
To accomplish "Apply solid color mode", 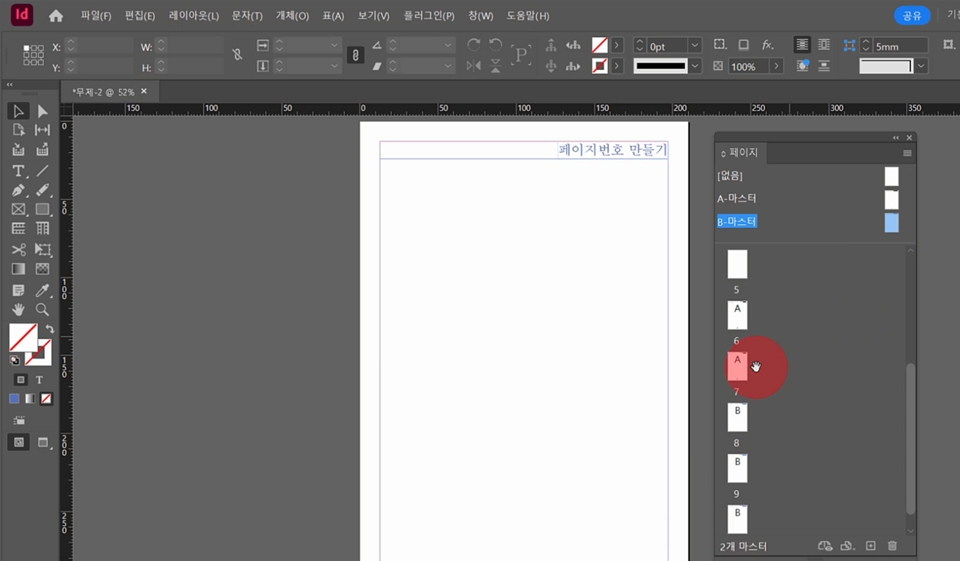I will pos(14,399).
